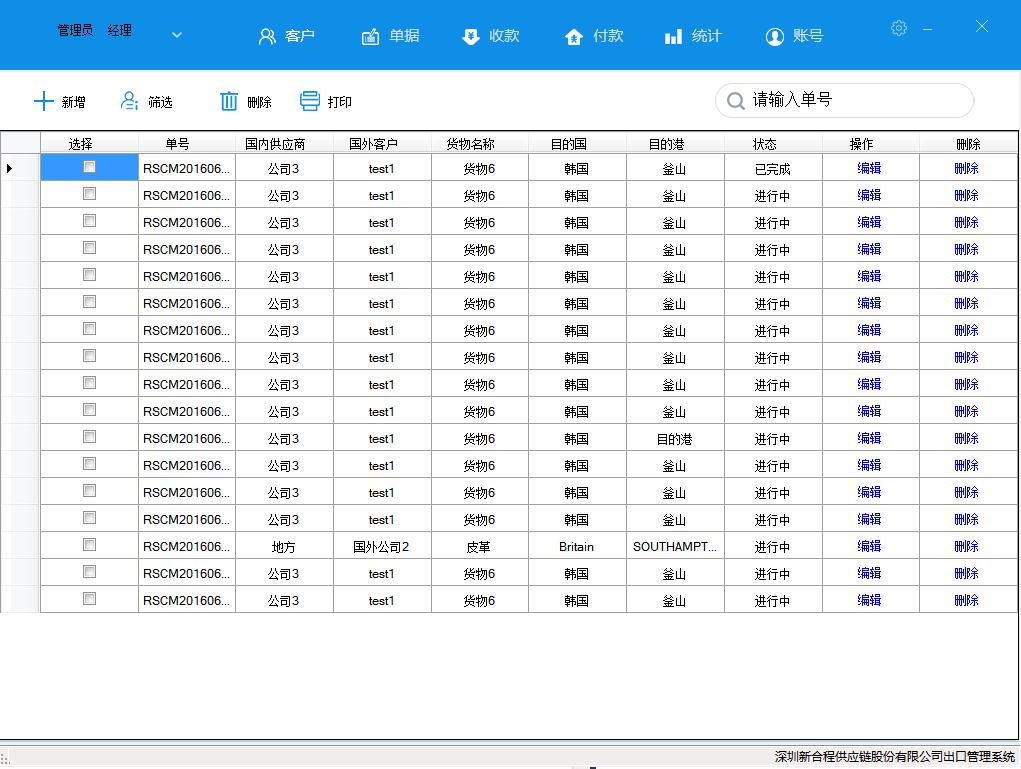This screenshot has width=1021, height=769.
Task: Click the 删除 column header
Action: coord(969,143)
